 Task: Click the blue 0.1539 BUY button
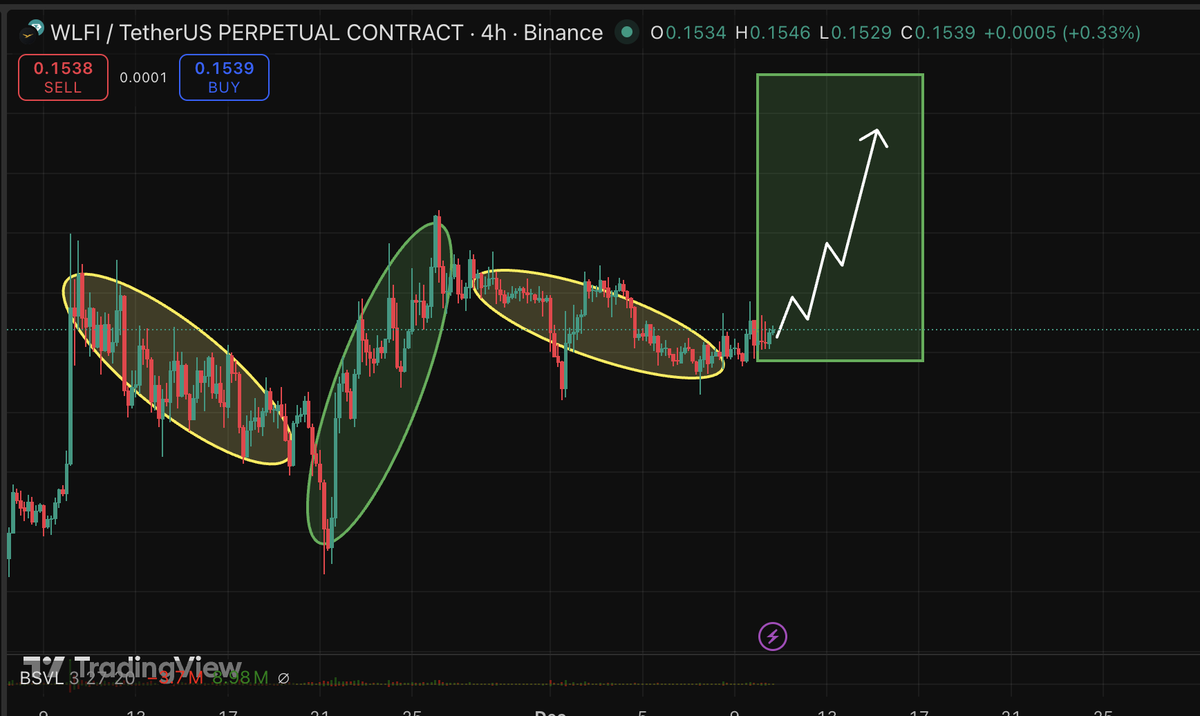(224, 78)
